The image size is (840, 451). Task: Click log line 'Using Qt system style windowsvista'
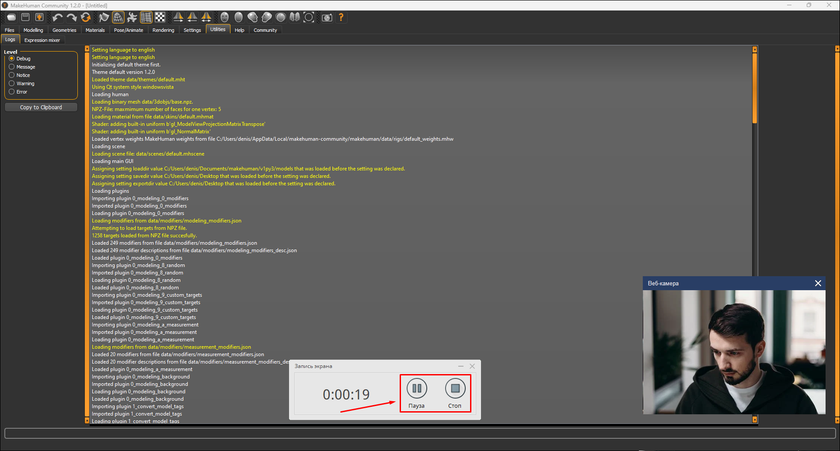pos(132,87)
